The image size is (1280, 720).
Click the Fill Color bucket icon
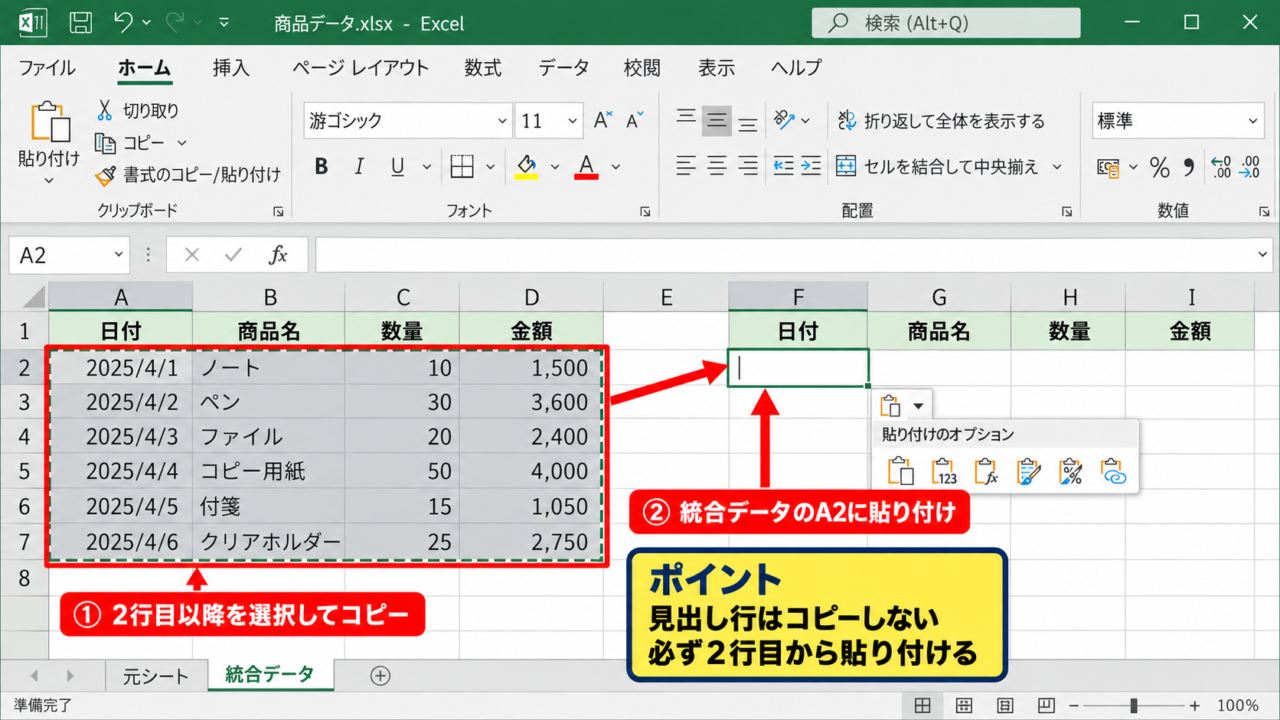526,166
